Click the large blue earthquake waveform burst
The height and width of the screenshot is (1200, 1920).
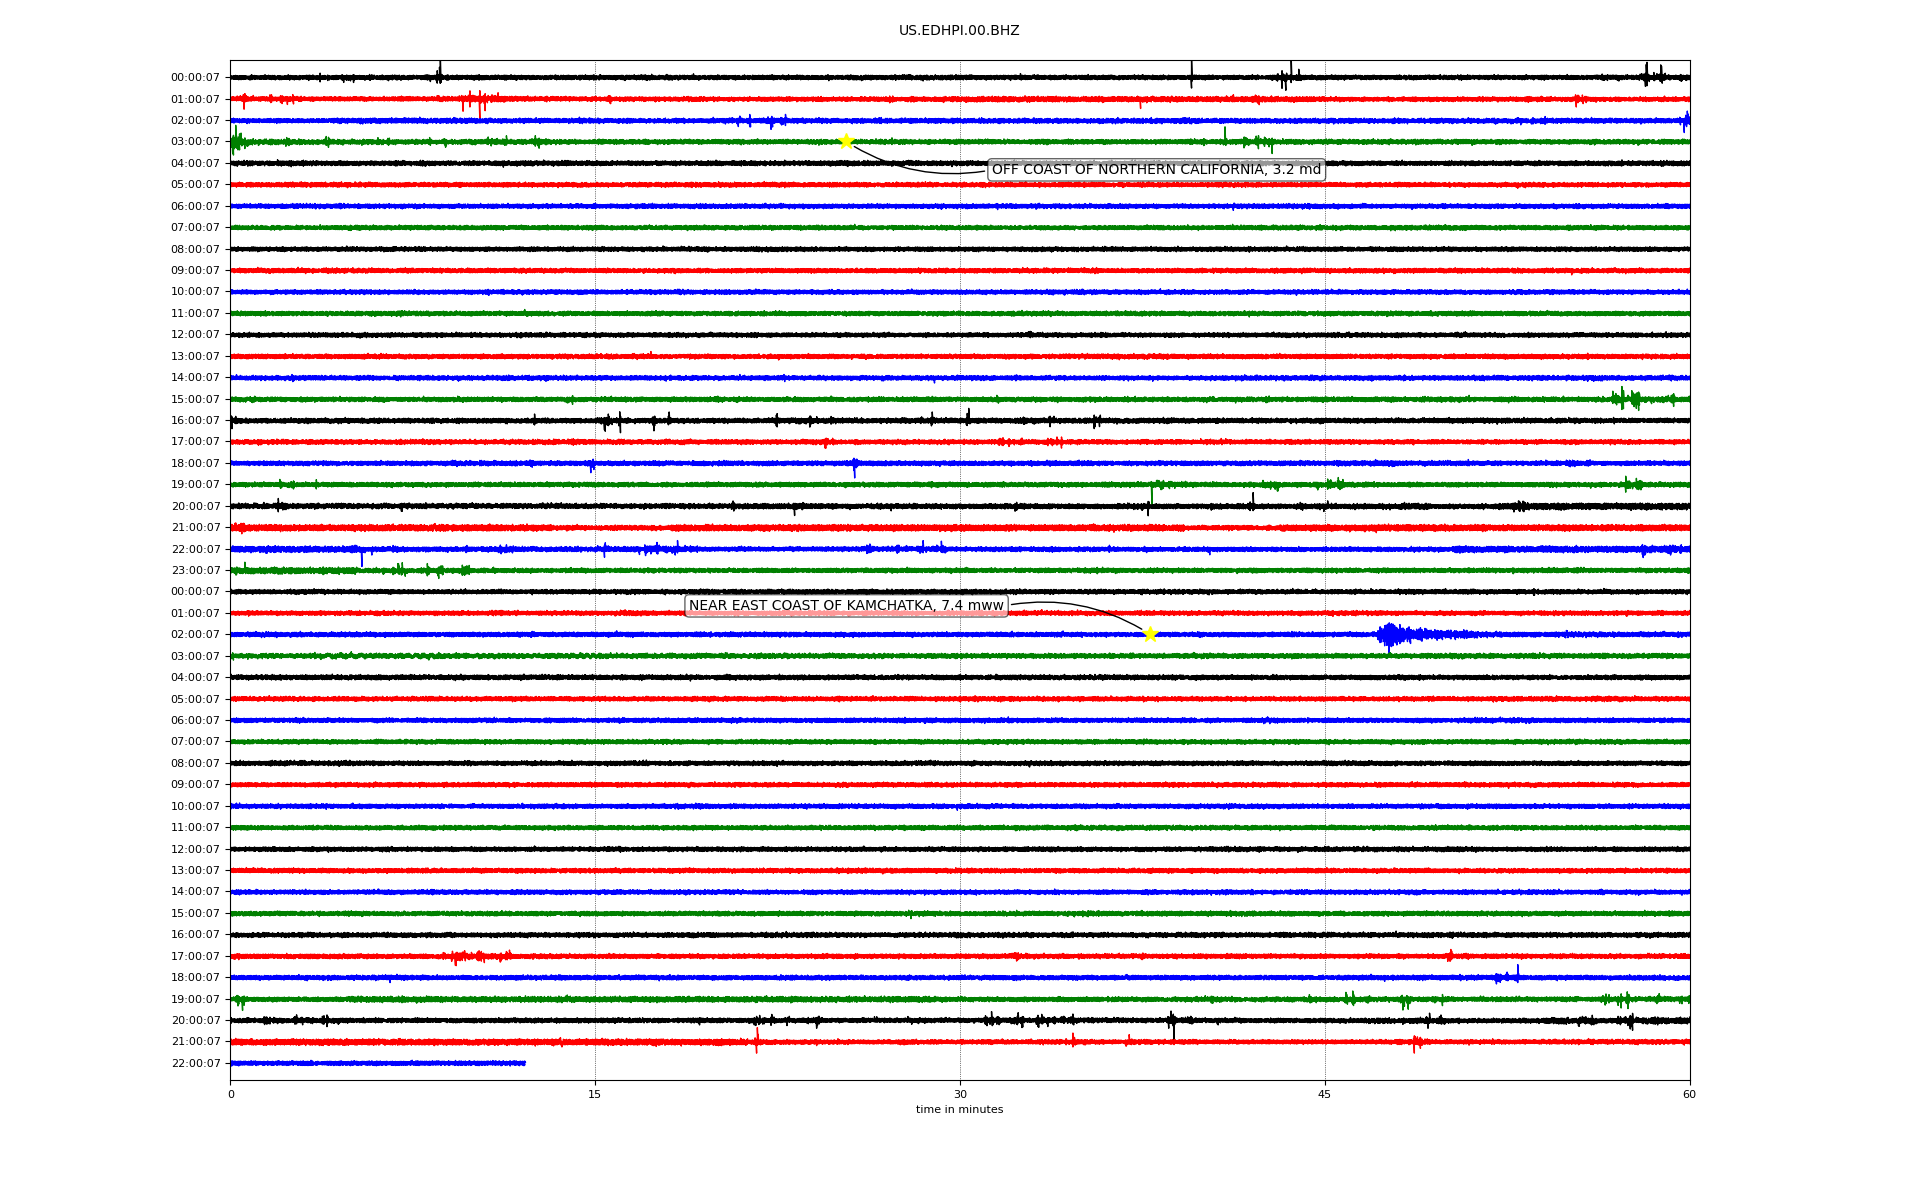tap(1392, 634)
